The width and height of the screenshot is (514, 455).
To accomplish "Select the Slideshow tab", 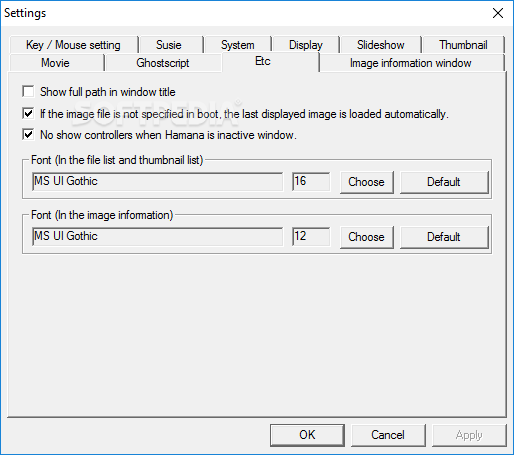I will pos(380,45).
